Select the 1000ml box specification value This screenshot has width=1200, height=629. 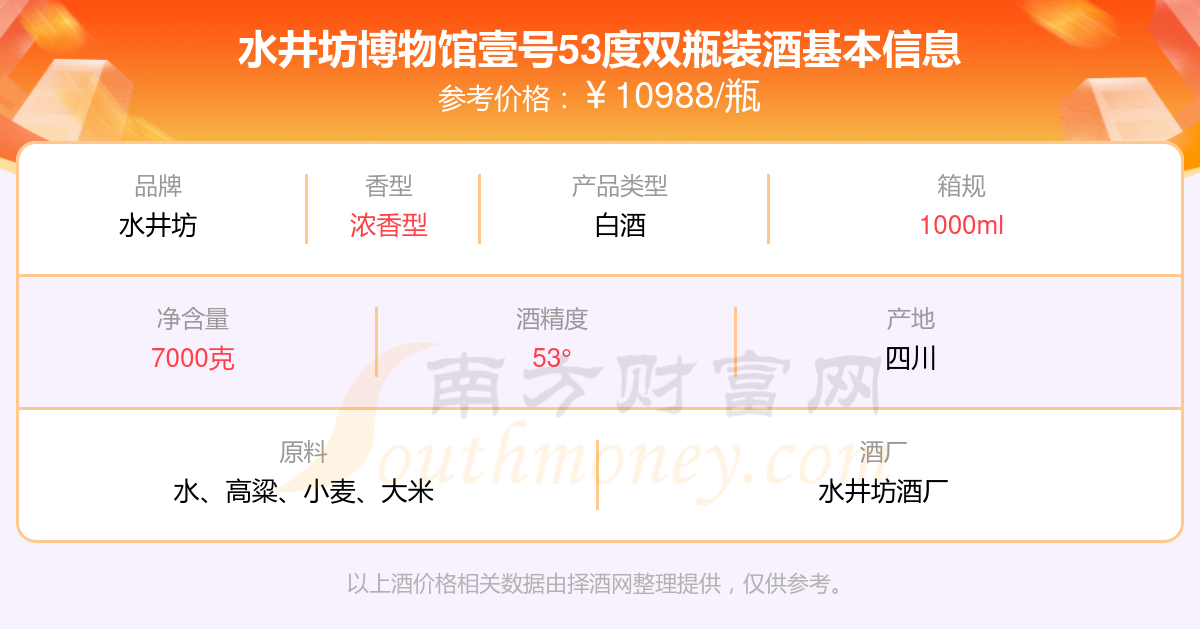(962, 226)
